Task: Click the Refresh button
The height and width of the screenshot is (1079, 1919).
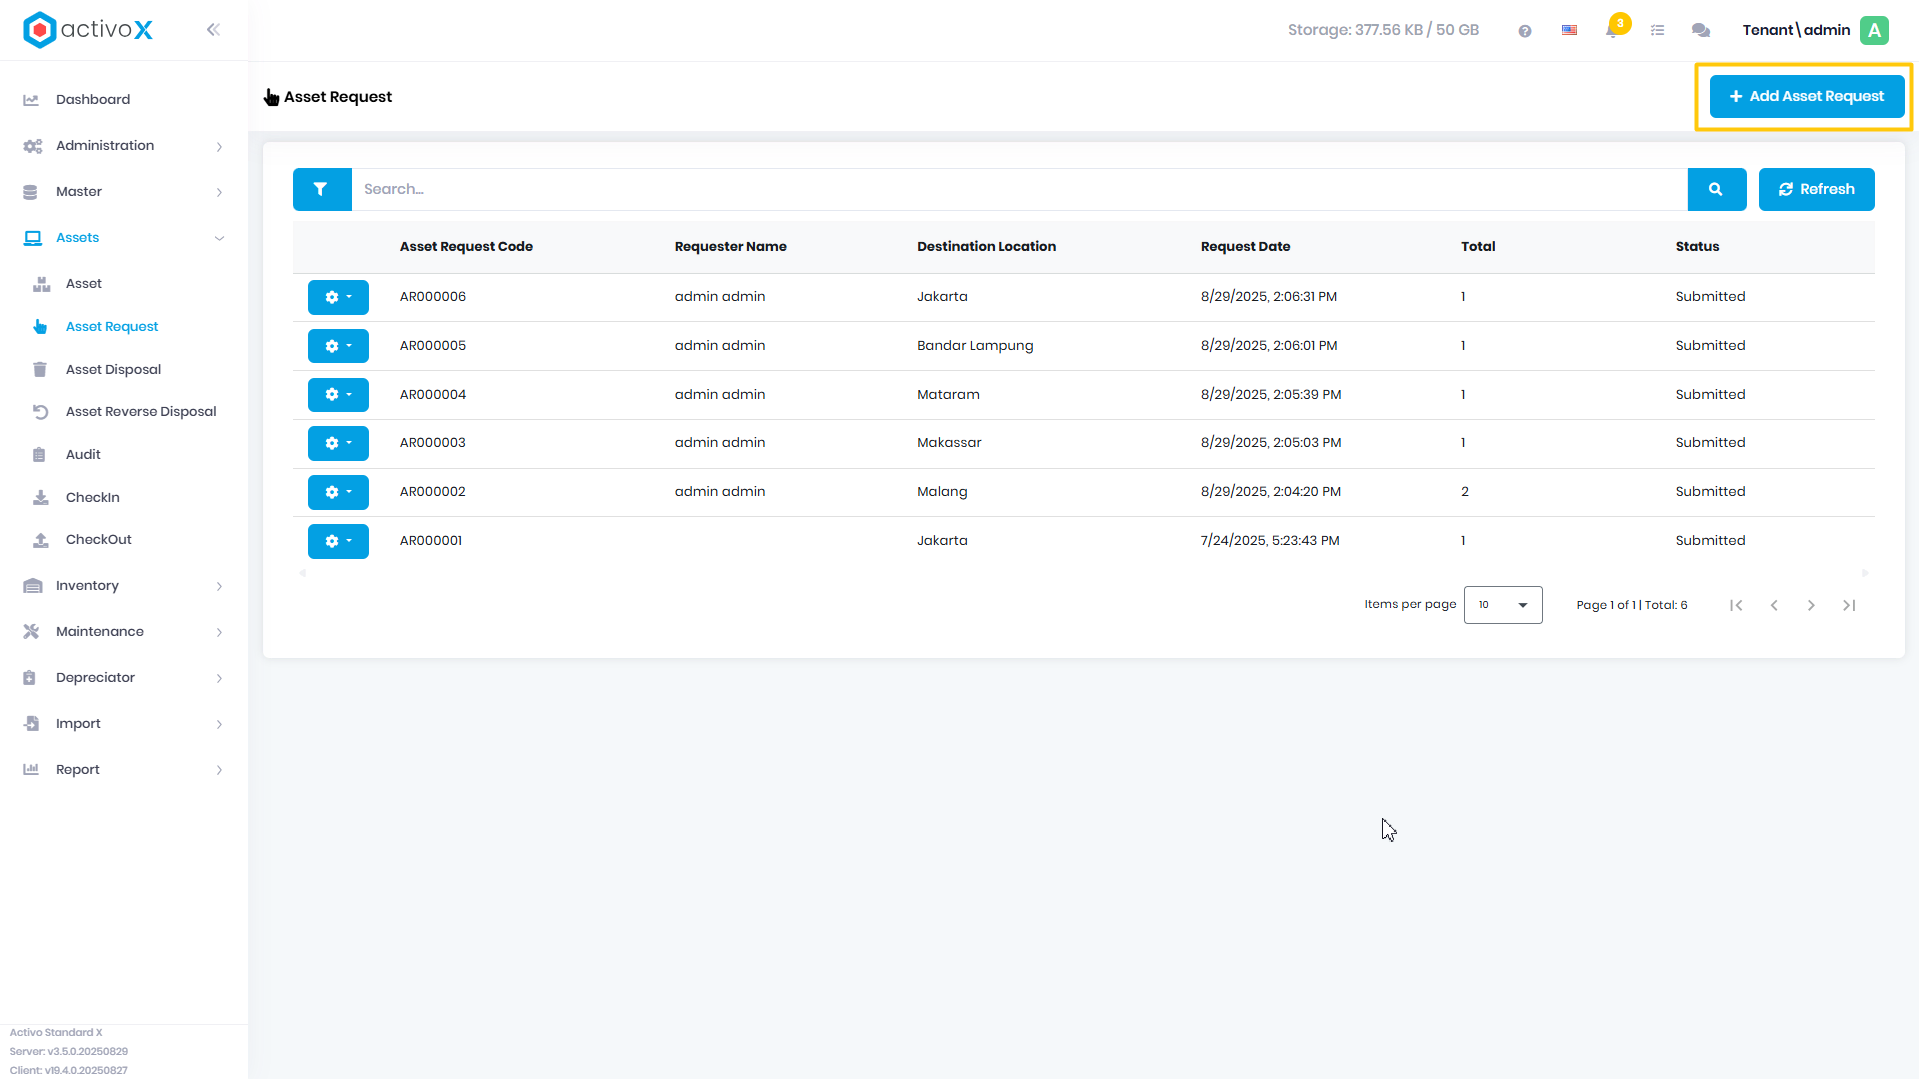Action: [1816, 189]
